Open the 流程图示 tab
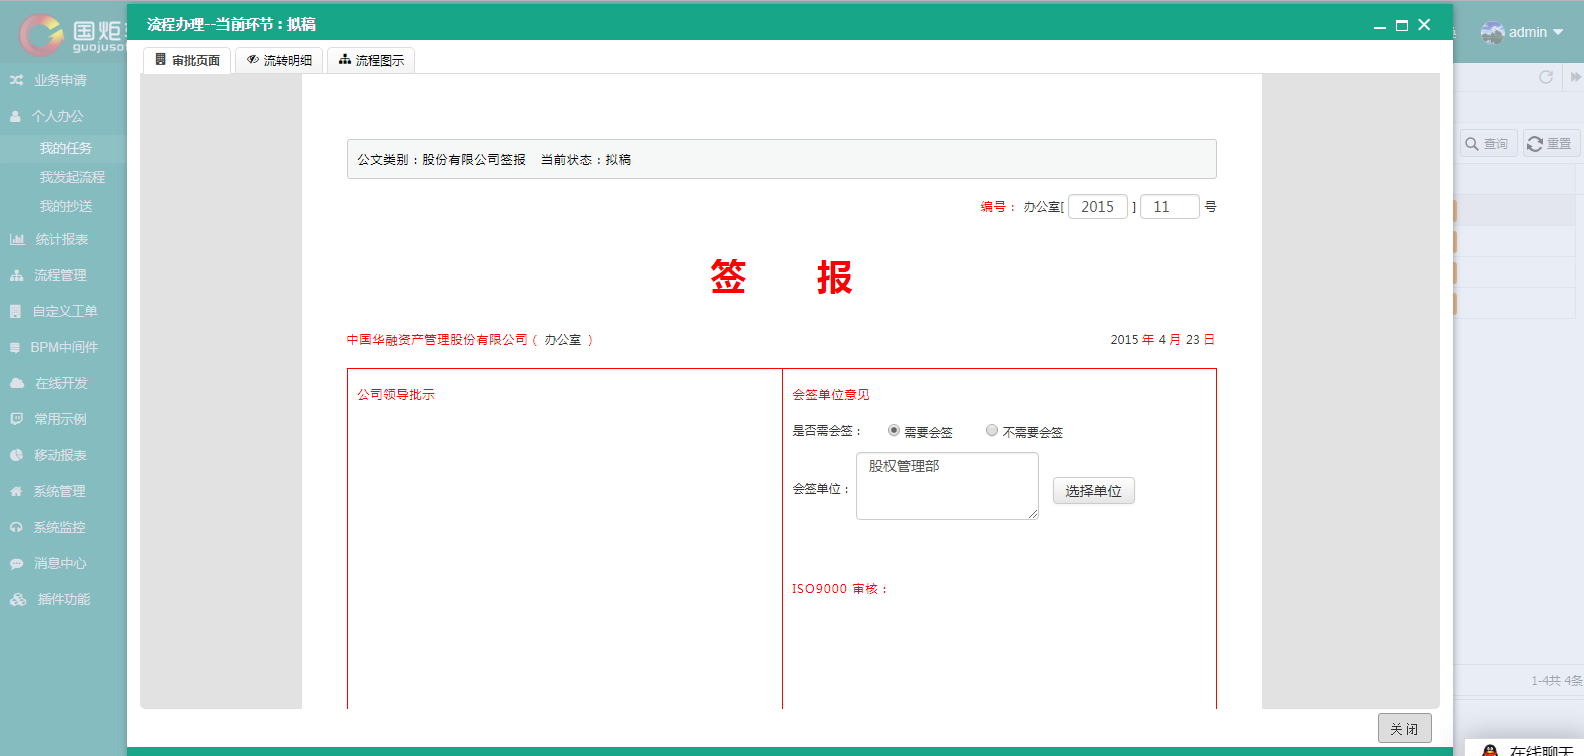The height and width of the screenshot is (756, 1584). (x=371, y=60)
